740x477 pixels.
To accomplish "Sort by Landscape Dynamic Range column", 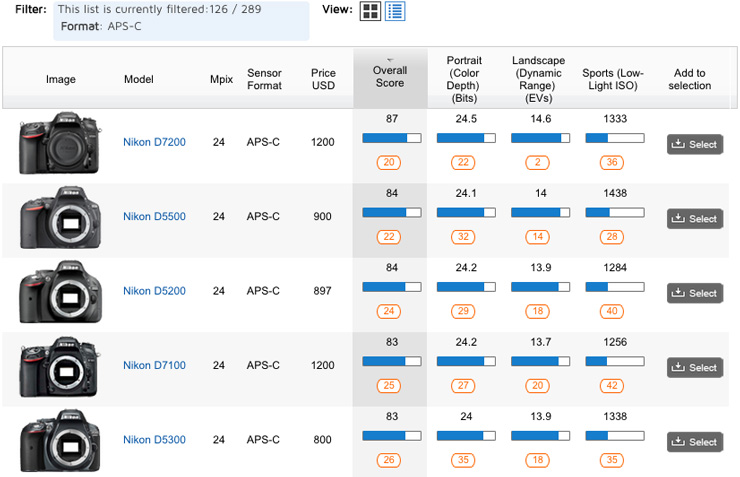I will 538,79.
